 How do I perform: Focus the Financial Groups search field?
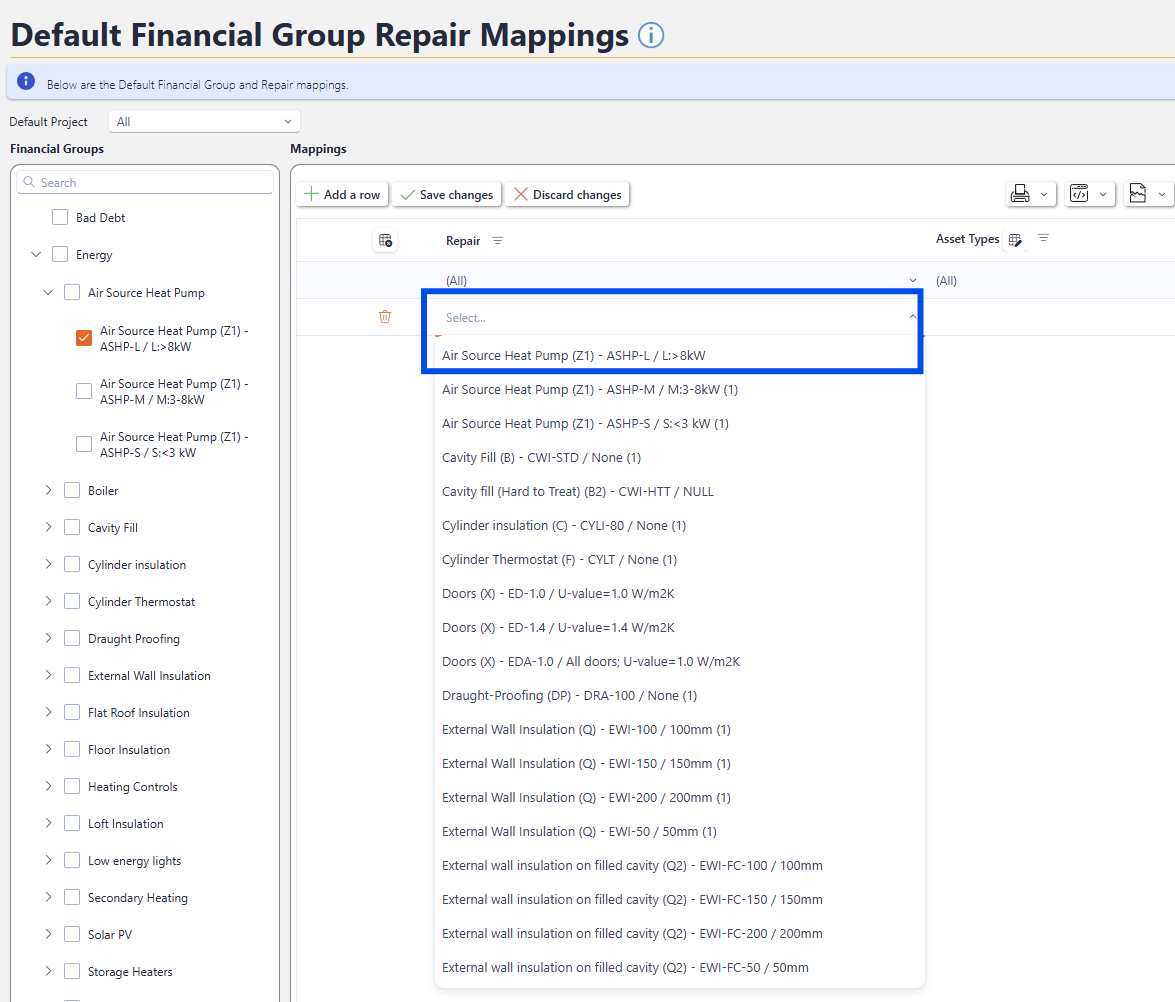[146, 183]
